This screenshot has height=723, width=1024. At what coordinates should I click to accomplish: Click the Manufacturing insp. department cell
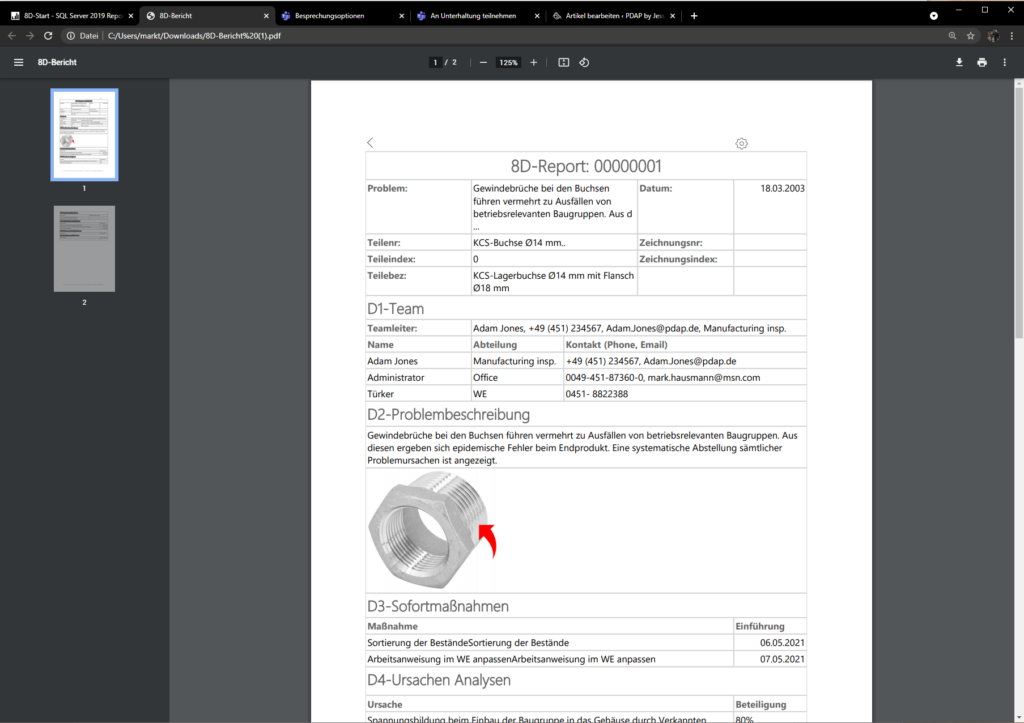(x=515, y=361)
